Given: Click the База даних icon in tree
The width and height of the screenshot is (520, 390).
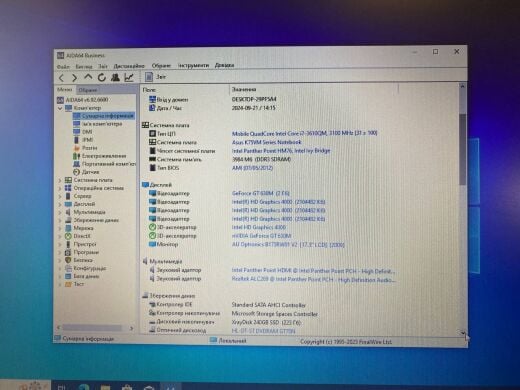Looking at the screenshot, I should [68, 276].
